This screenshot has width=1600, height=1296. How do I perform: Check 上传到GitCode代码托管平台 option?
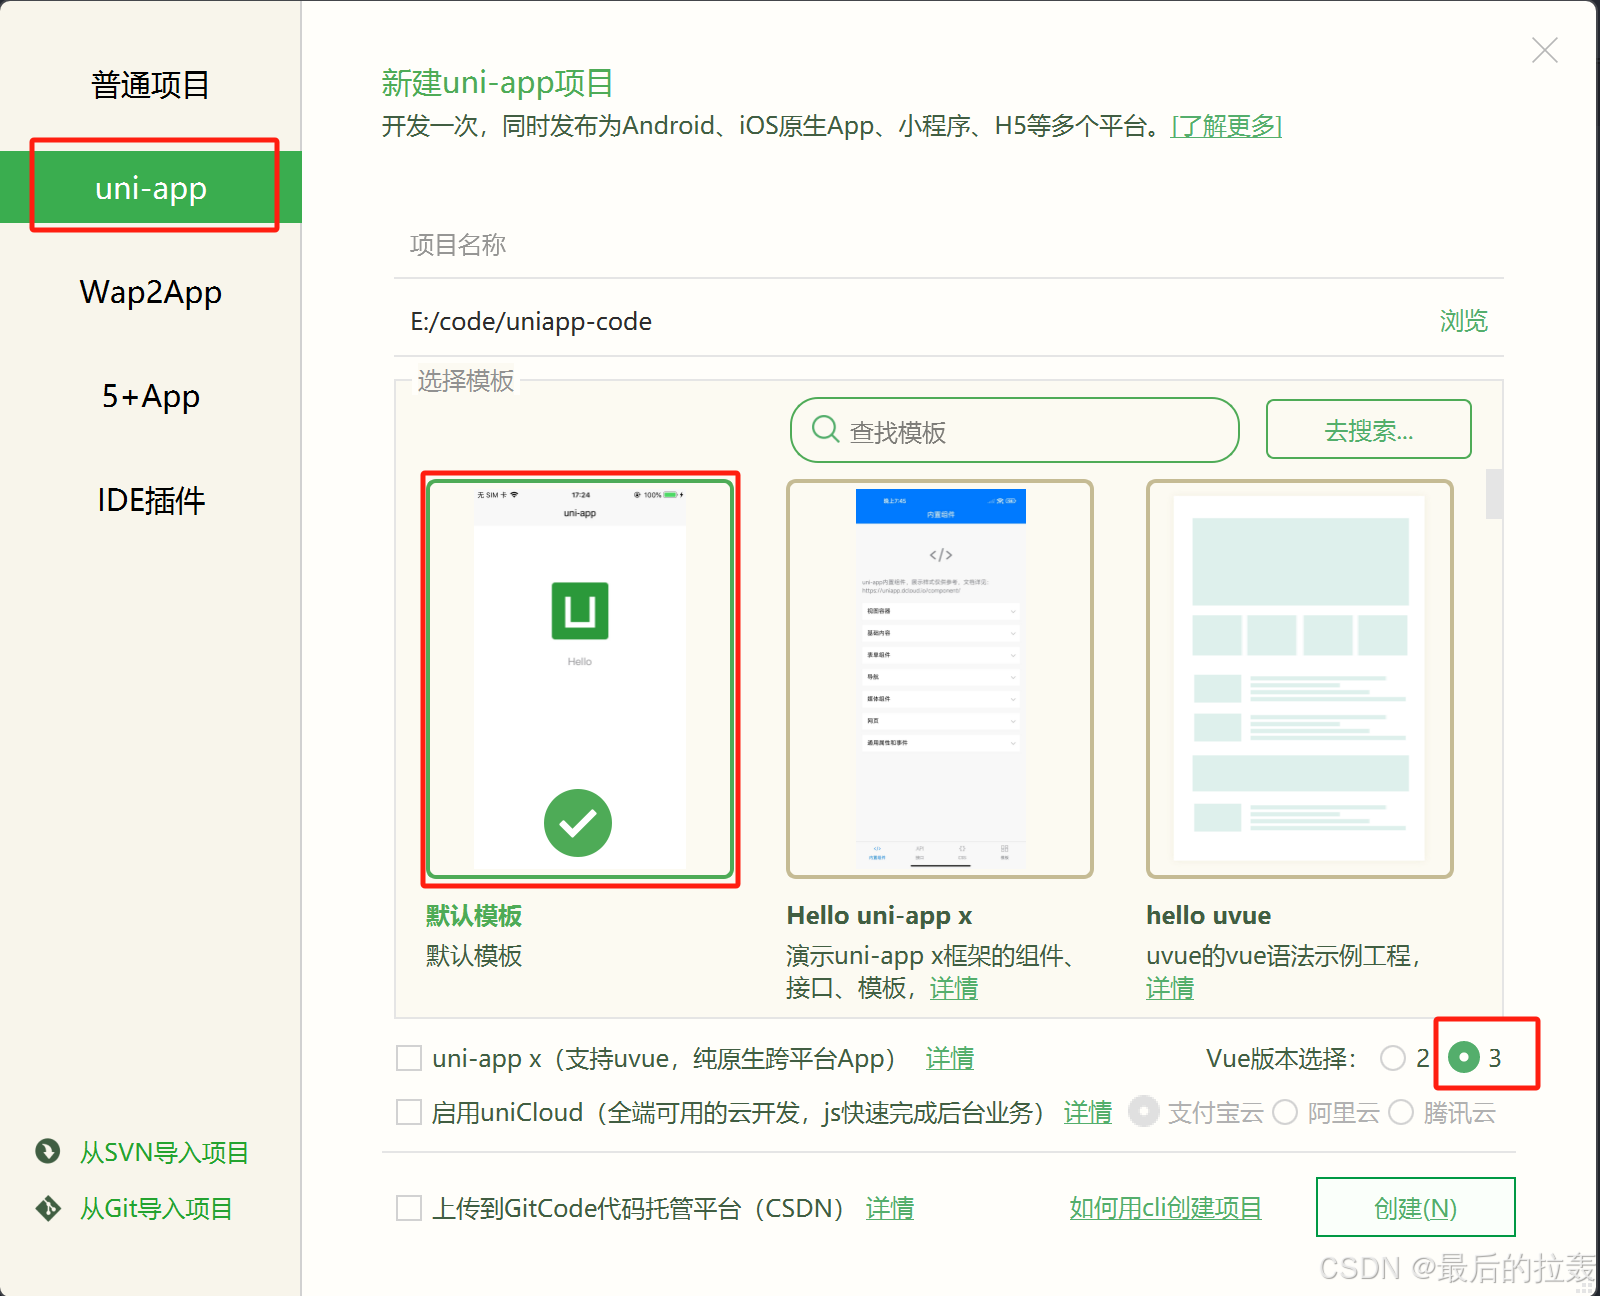408,1208
